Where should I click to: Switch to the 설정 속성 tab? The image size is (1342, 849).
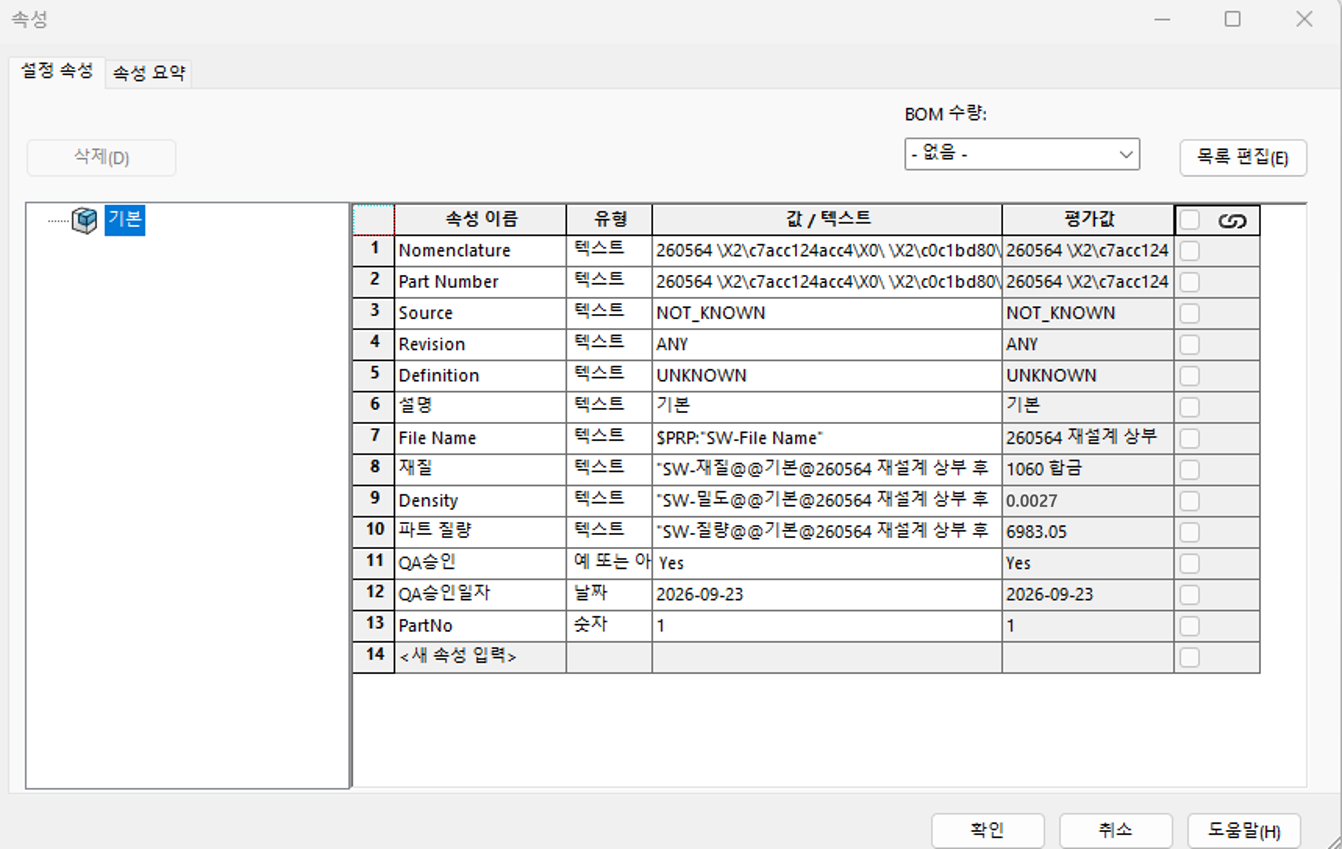pyautogui.click(x=57, y=71)
